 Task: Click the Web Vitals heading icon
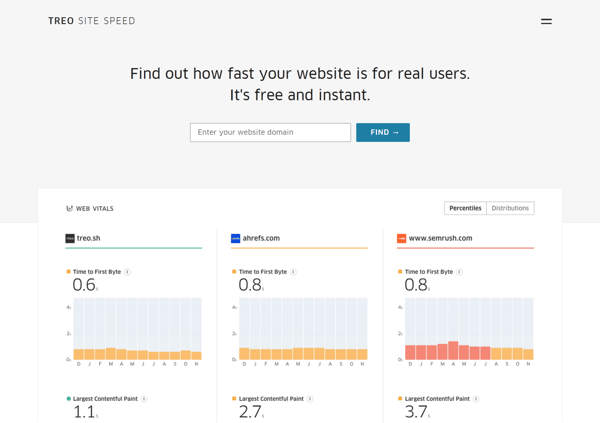(x=69, y=209)
